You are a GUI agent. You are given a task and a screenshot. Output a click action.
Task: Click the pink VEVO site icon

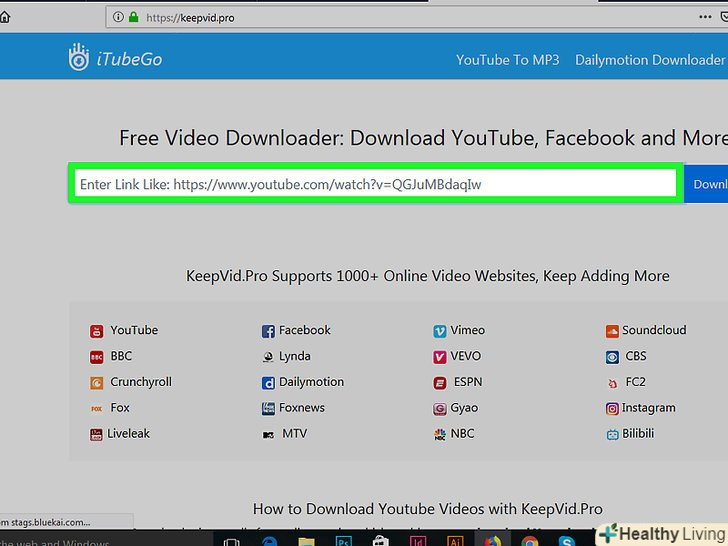[x=440, y=357]
